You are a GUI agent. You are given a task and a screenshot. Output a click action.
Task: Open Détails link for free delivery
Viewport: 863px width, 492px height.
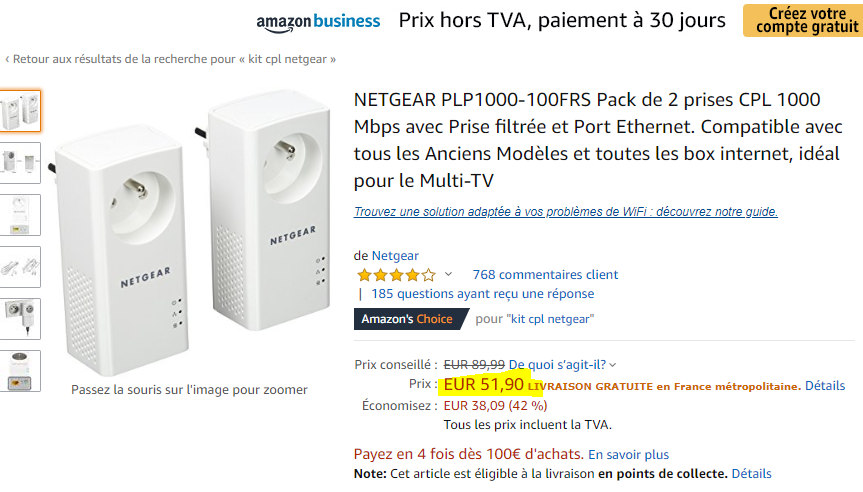825,386
